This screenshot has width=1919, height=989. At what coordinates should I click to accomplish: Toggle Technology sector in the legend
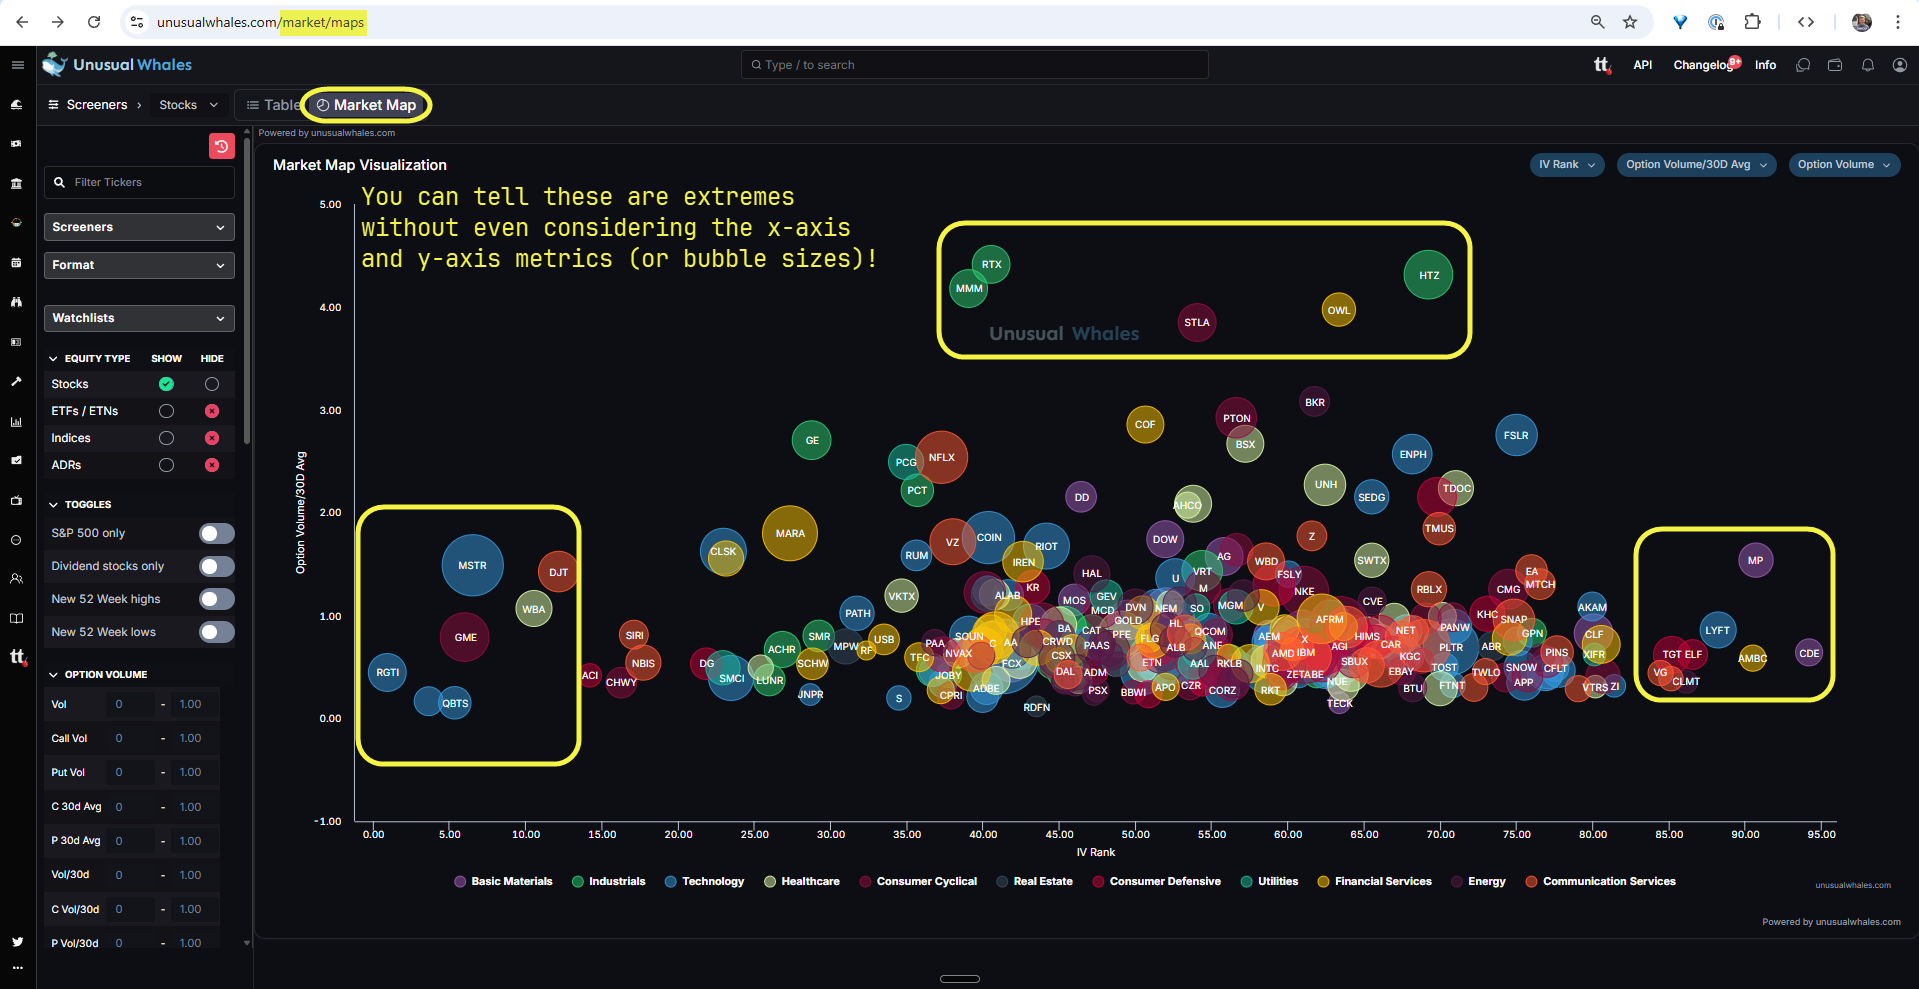tap(704, 882)
